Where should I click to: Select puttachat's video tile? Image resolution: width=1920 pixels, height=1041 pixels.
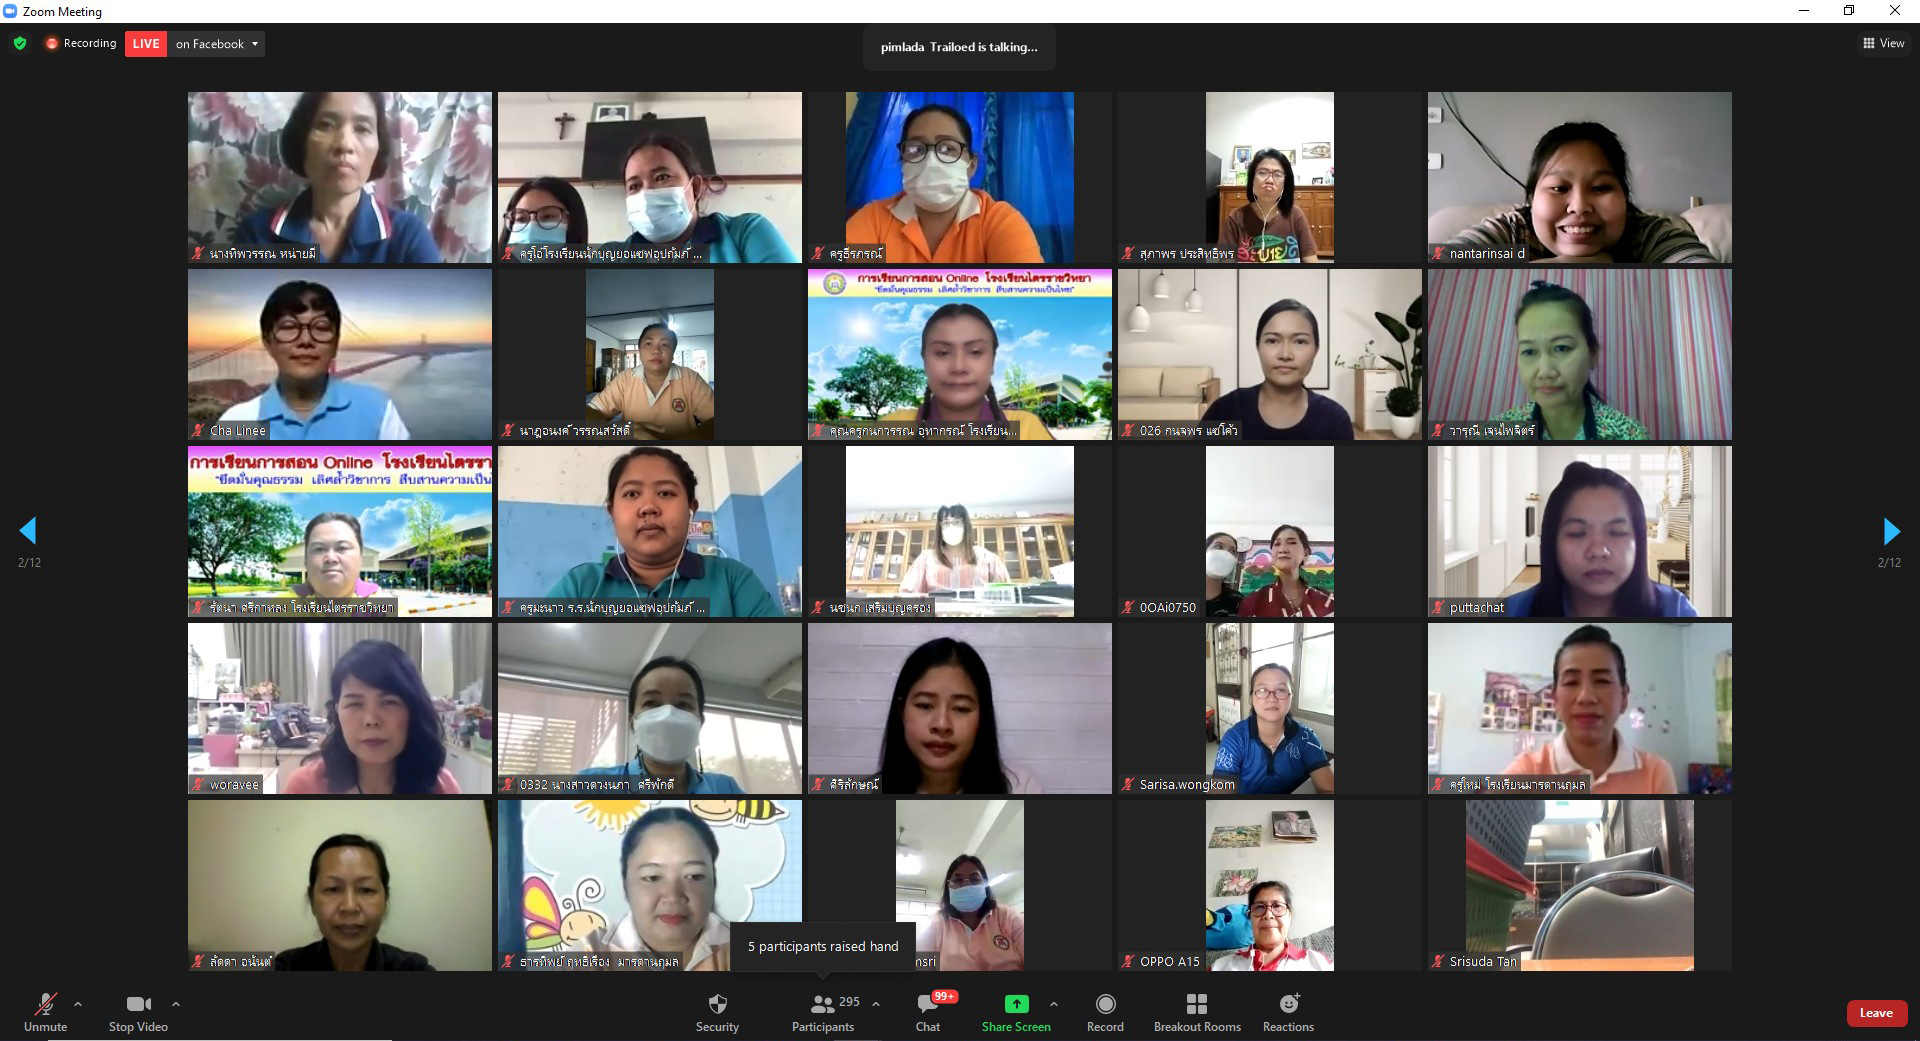[x=1580, y=531]
